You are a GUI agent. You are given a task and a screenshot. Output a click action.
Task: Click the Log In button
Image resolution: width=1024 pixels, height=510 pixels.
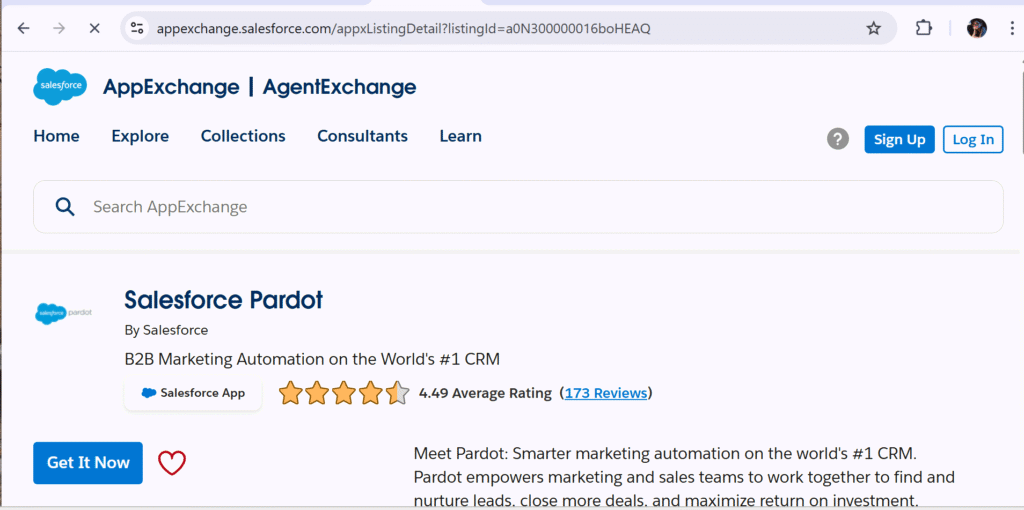(x=973, y=139)
